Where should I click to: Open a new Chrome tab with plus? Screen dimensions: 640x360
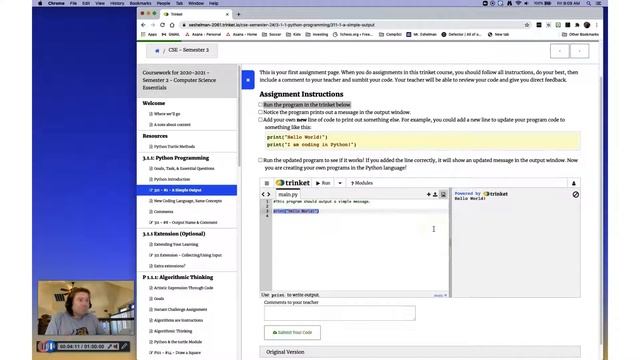coord(238,14)
